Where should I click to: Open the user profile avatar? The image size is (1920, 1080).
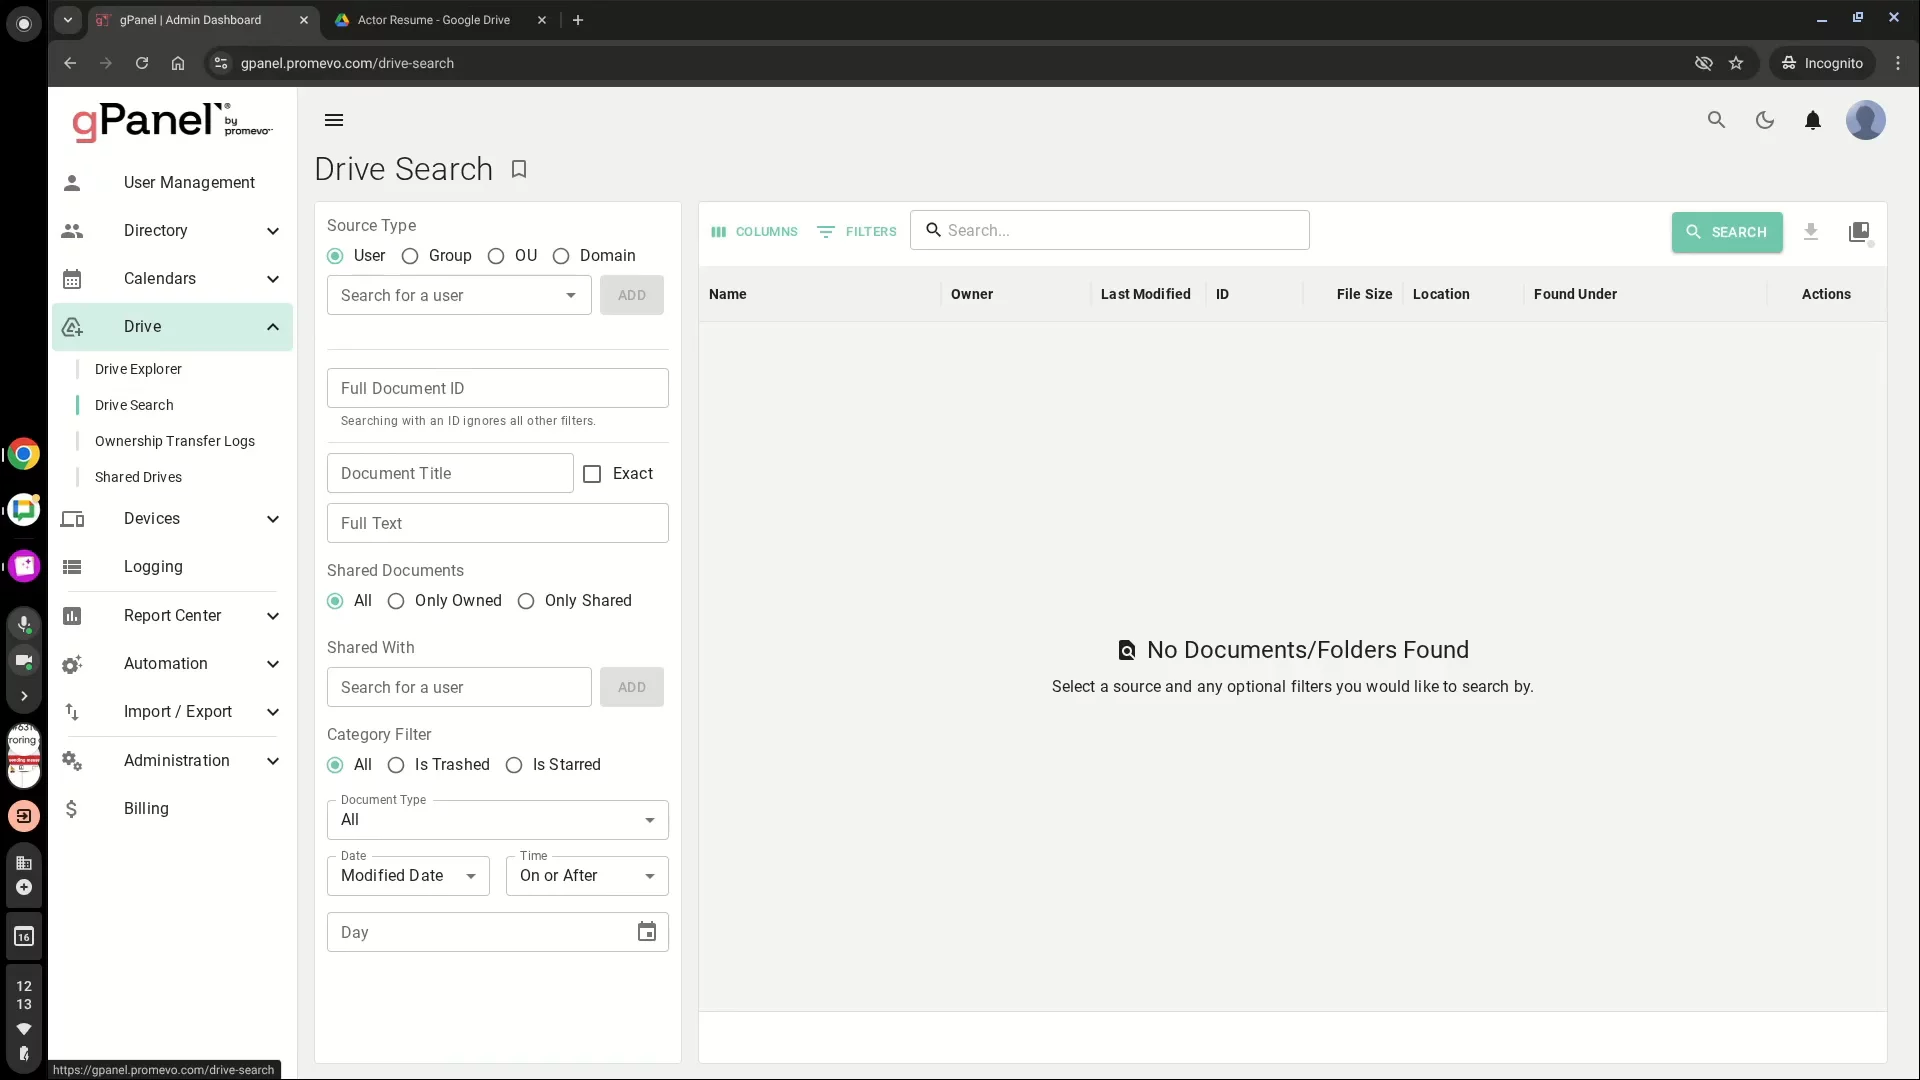[1865, 120]
